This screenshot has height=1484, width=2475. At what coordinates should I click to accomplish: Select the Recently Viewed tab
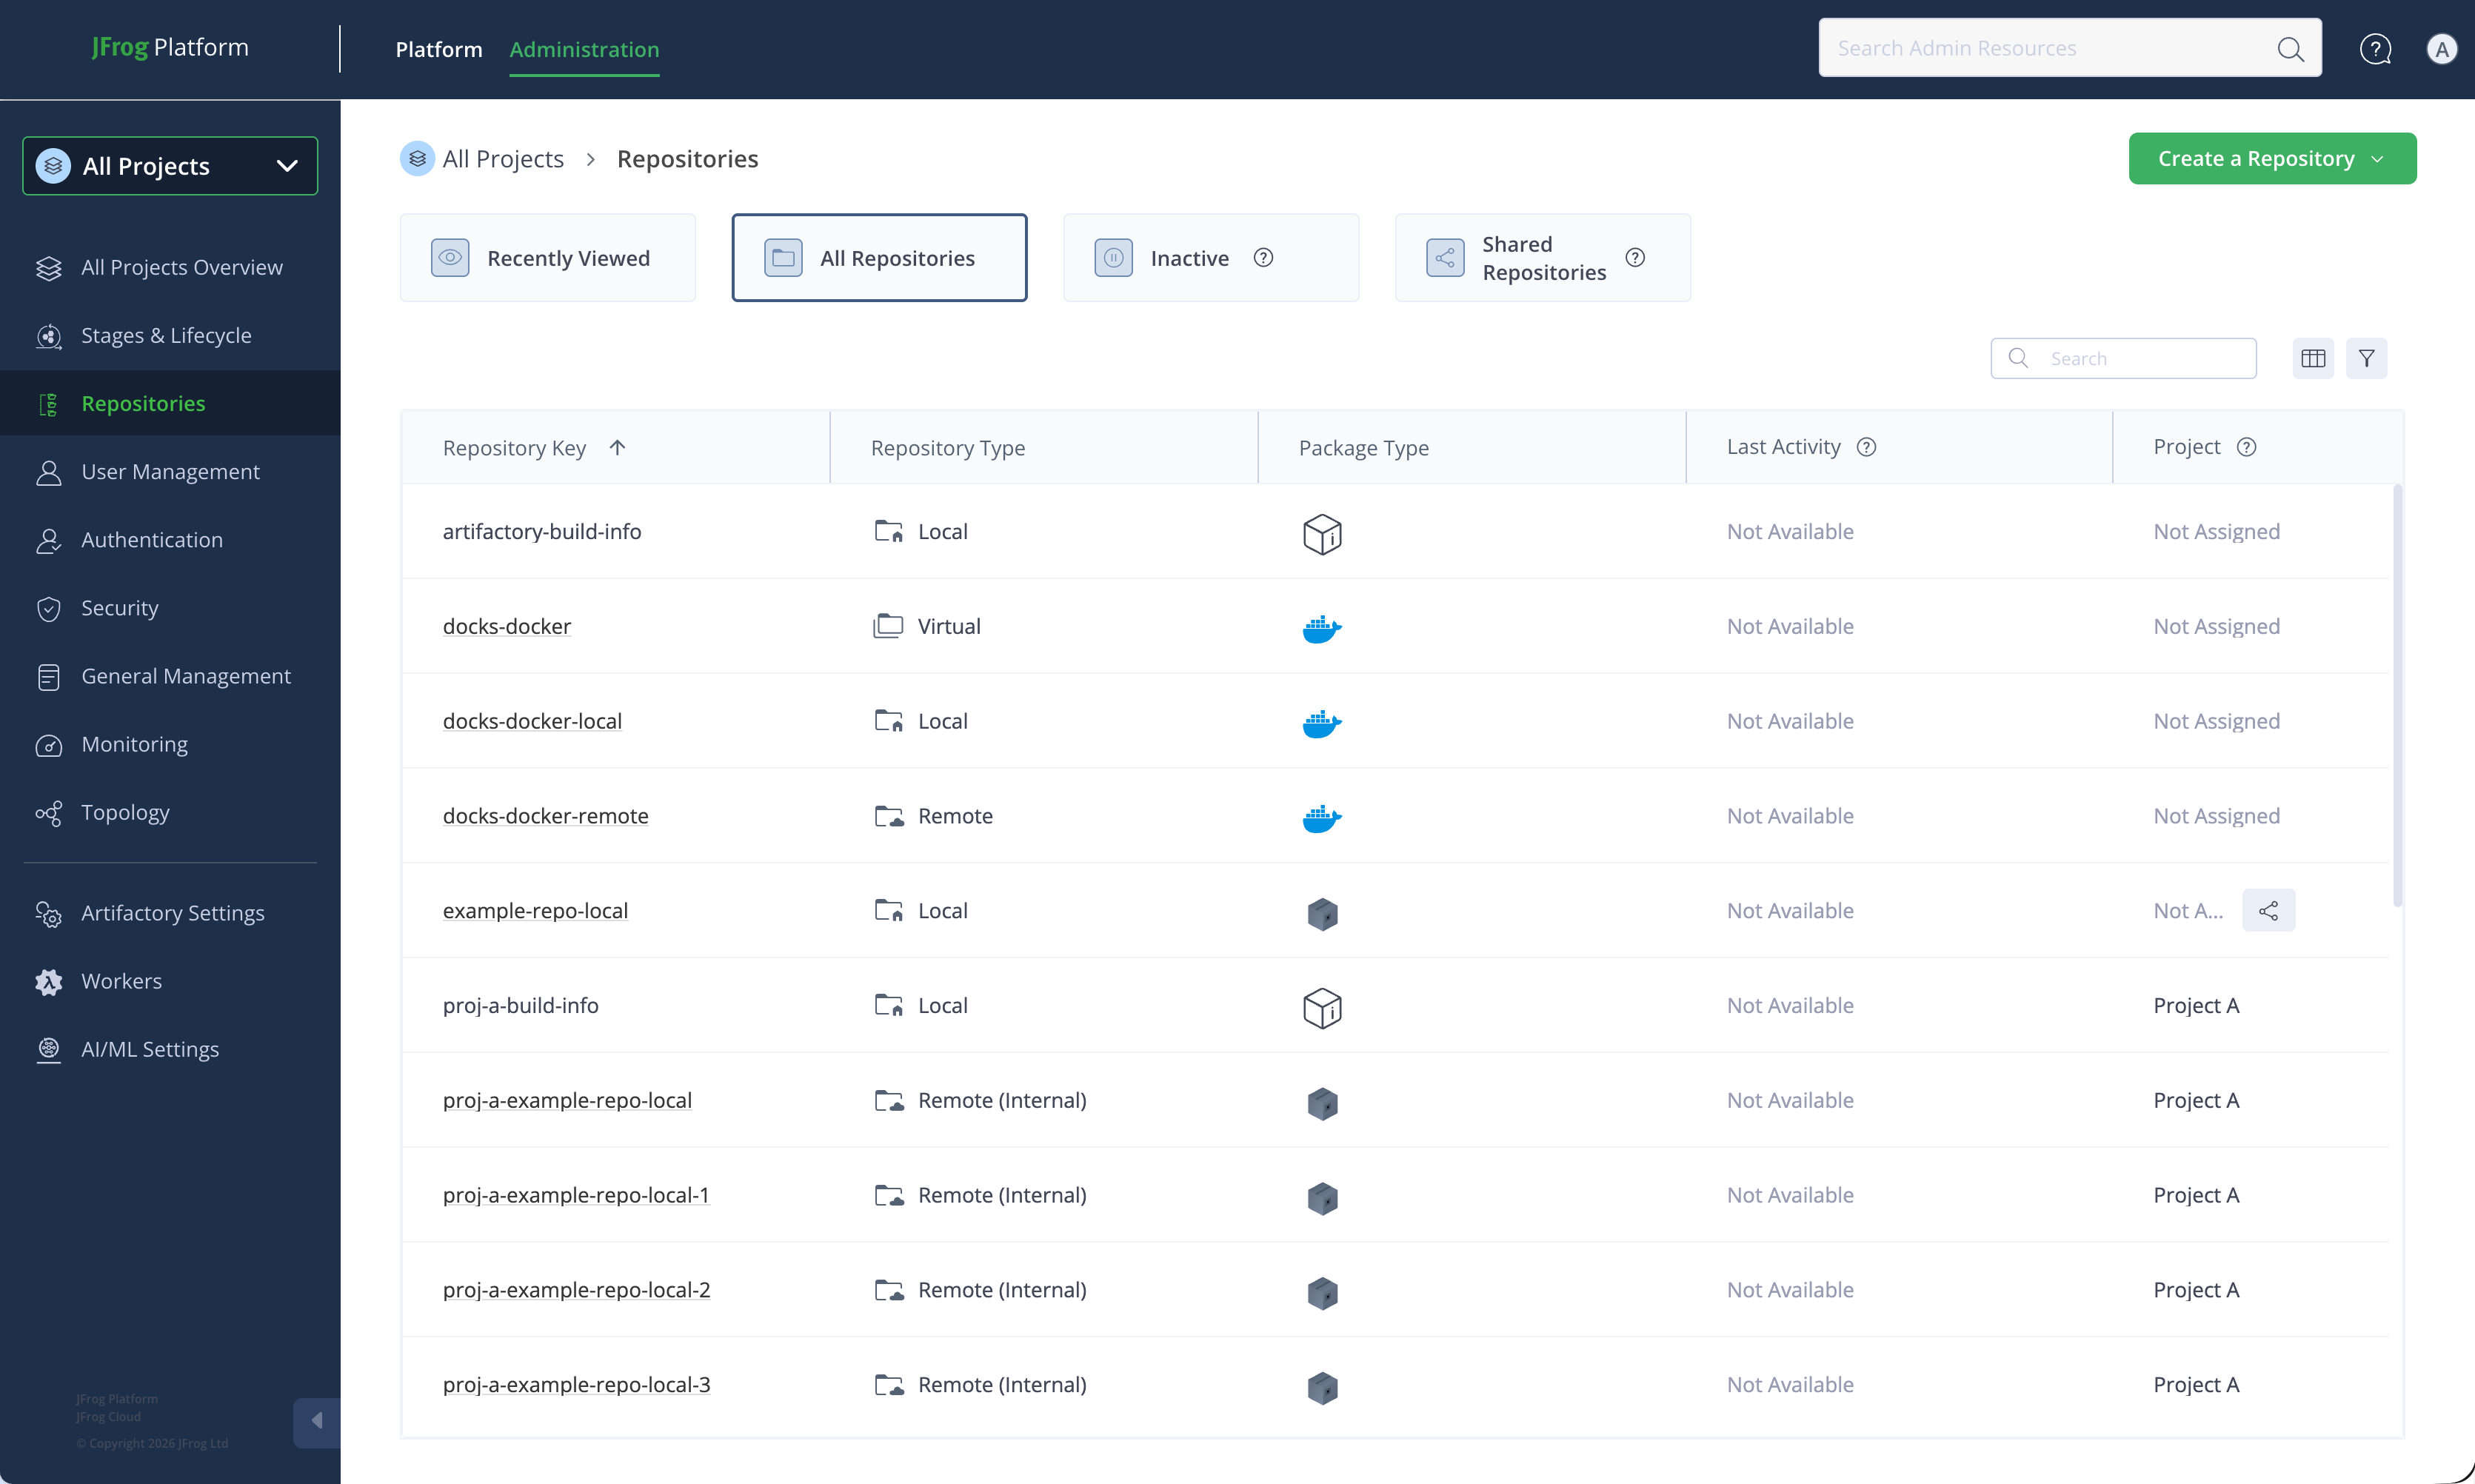coord(548,258)
